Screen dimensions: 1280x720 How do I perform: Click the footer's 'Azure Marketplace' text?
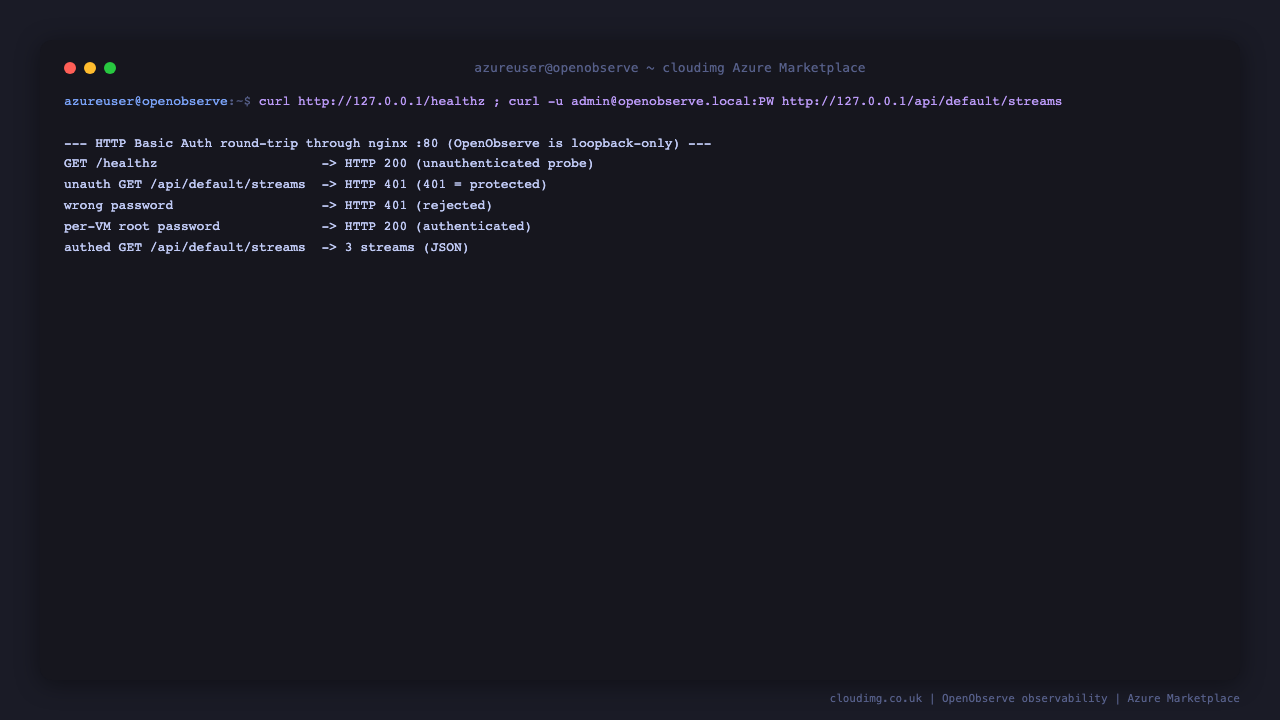click(x=1183, y=698)
